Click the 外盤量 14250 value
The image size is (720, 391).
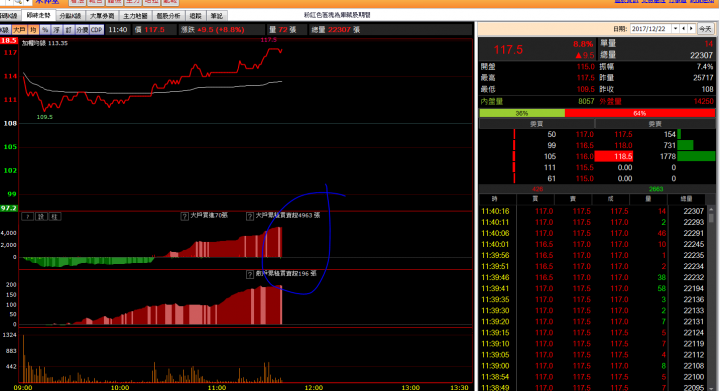pos(703,101)
